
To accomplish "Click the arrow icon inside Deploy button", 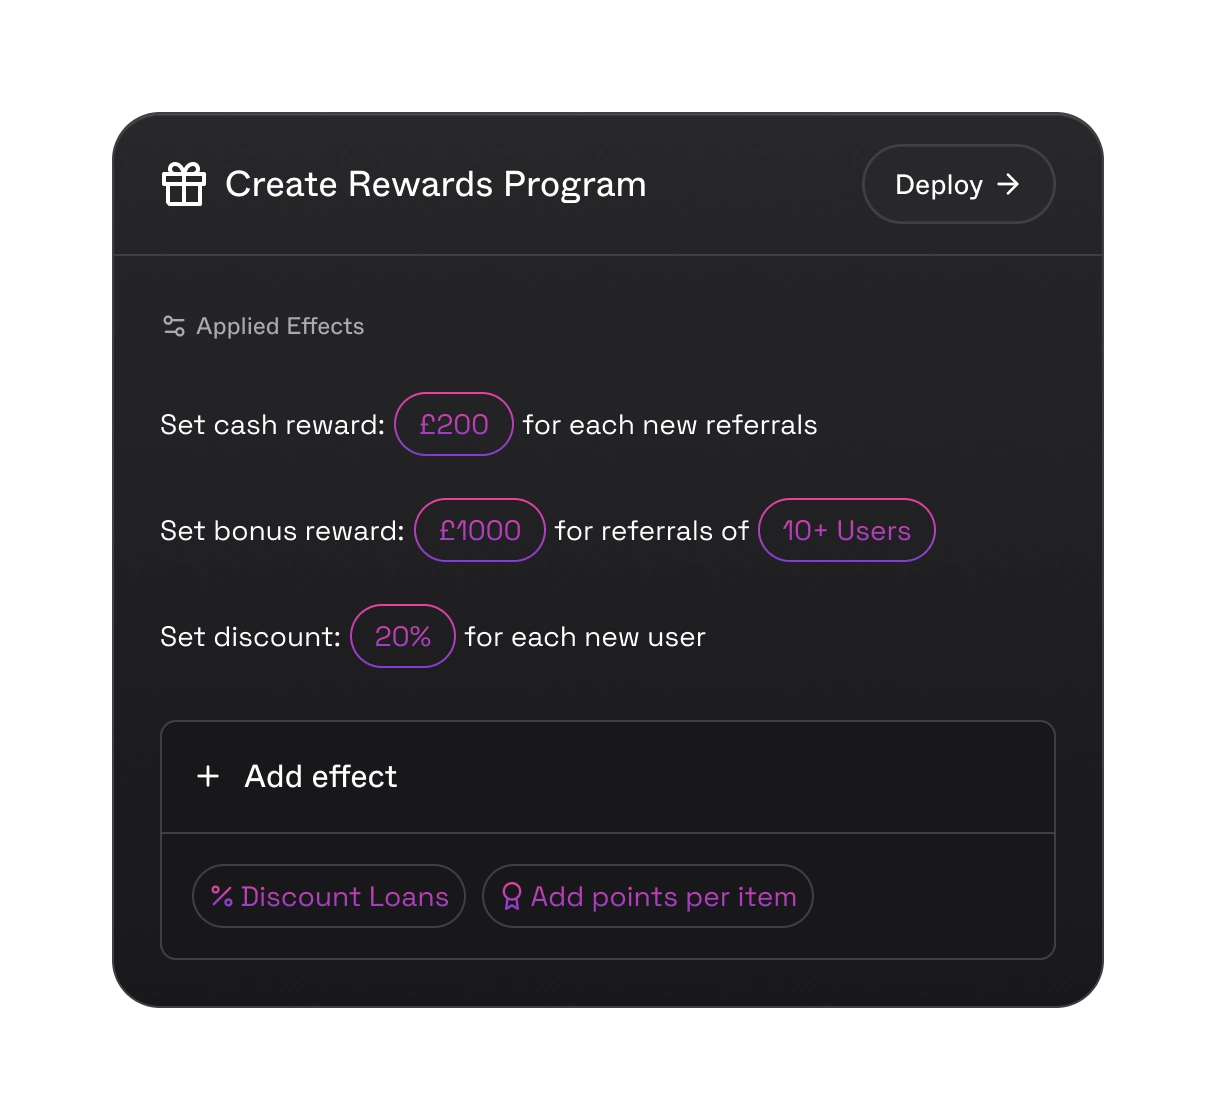I will (x=1010, y=184).
